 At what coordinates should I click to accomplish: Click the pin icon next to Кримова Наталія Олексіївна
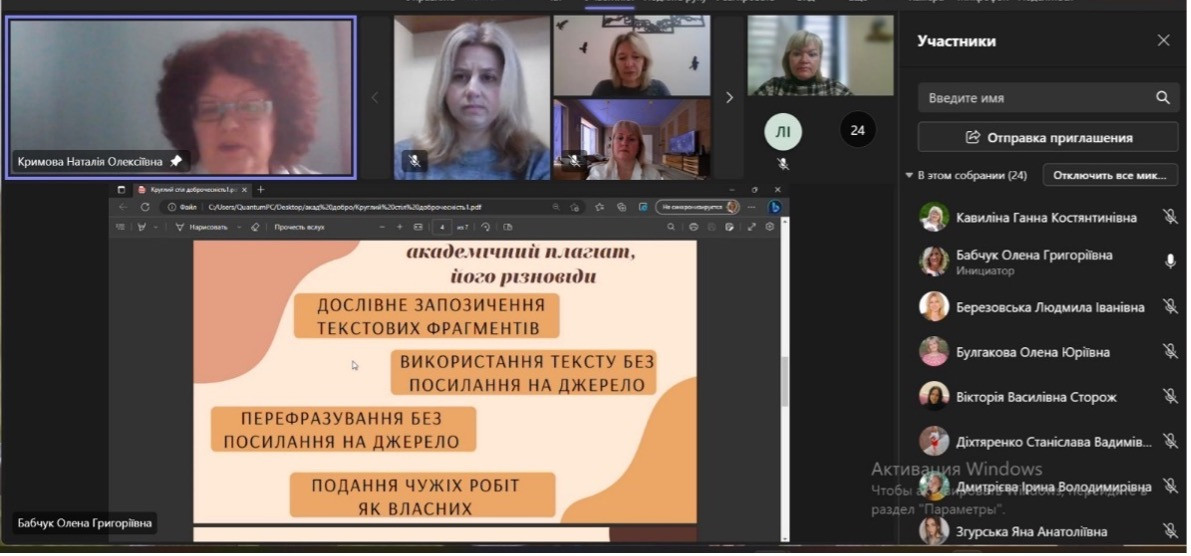pyautogui.click(x=176, y=161)
